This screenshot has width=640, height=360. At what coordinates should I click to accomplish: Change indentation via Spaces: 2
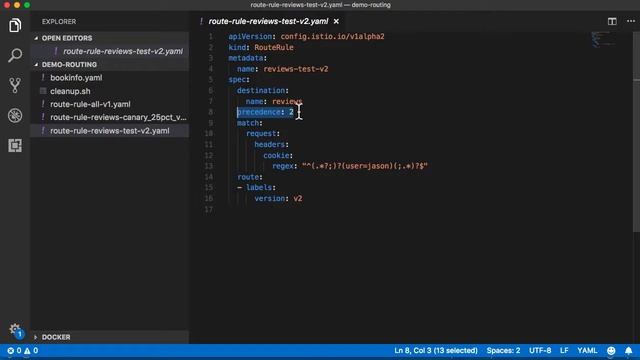coord(503,351)
